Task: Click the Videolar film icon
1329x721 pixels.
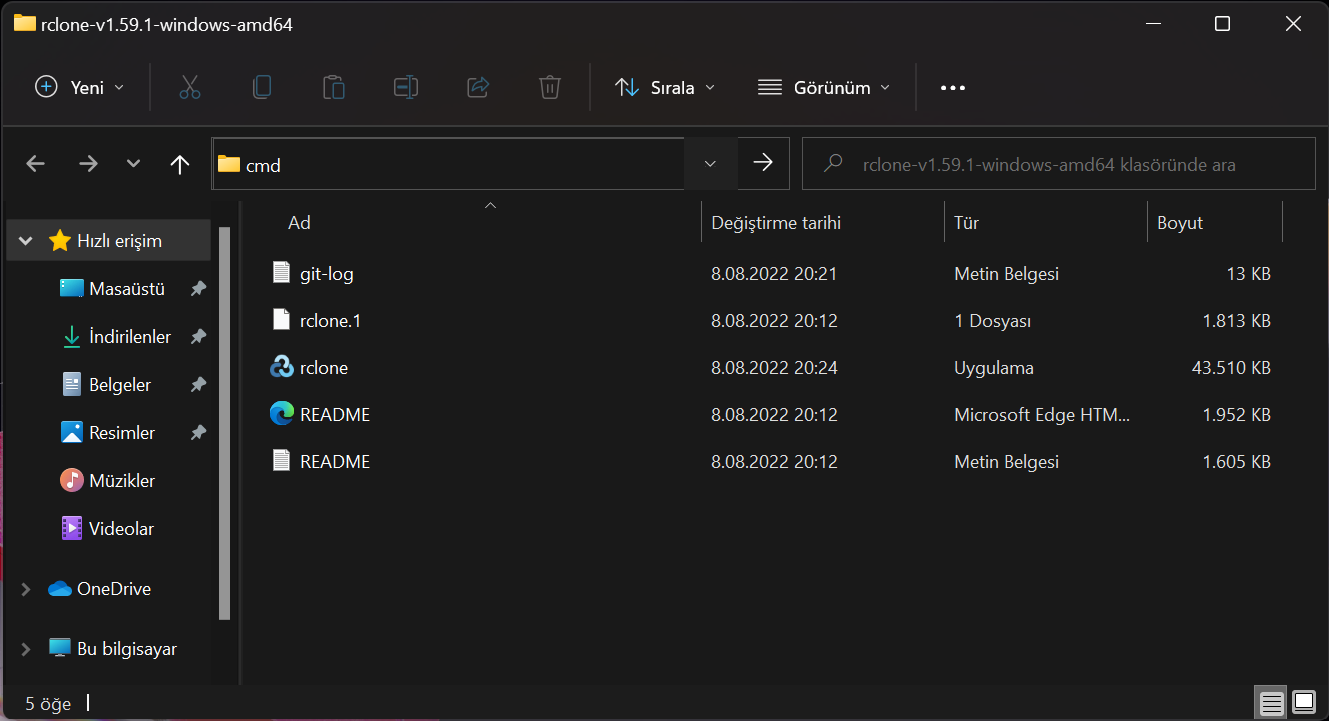Action: [72, 528]
